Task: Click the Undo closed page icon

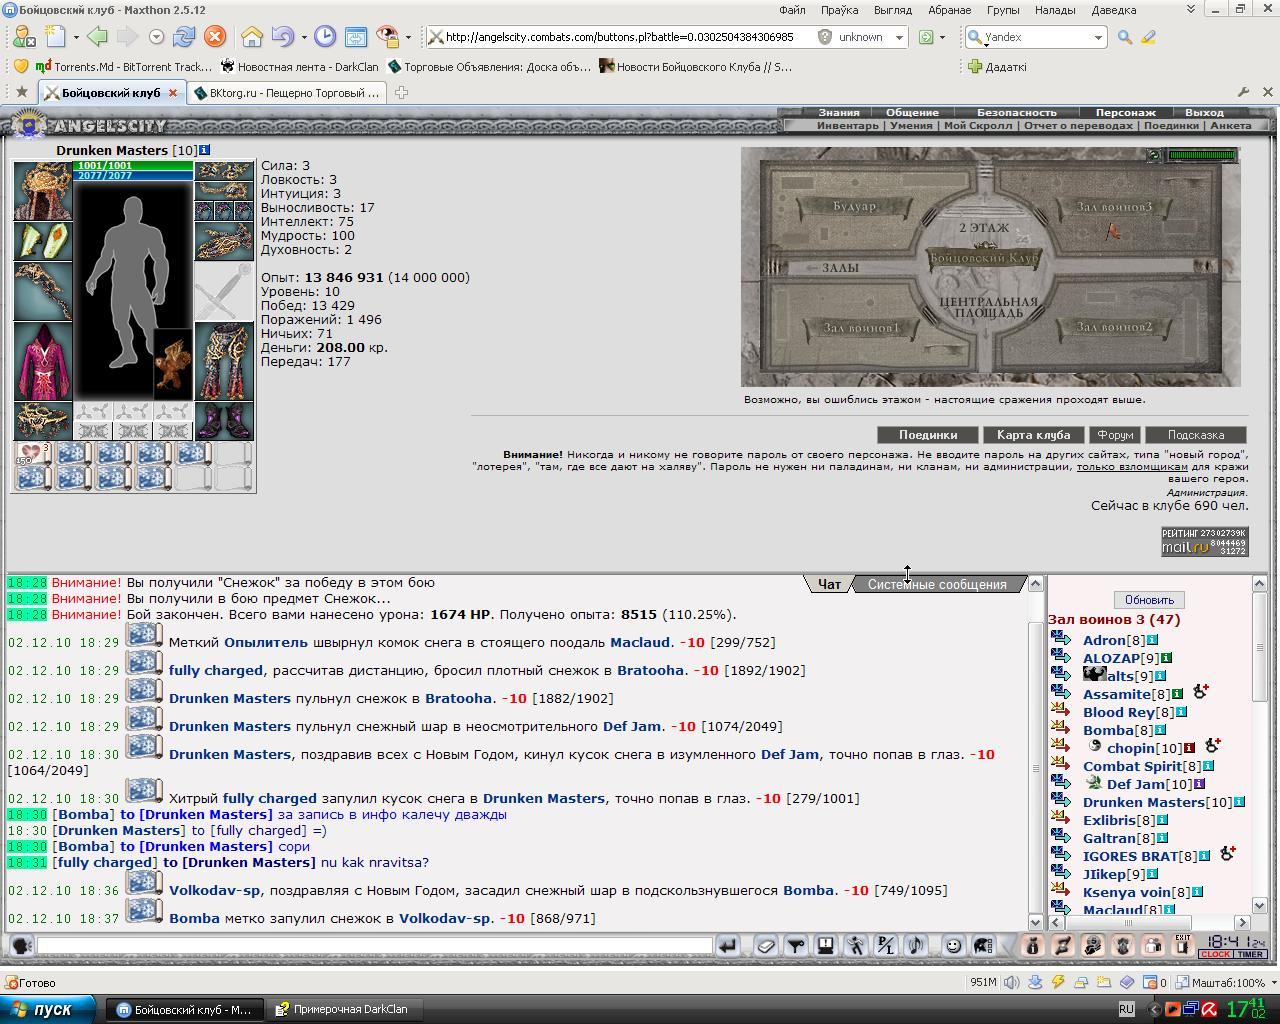Action: click(282, 37)
